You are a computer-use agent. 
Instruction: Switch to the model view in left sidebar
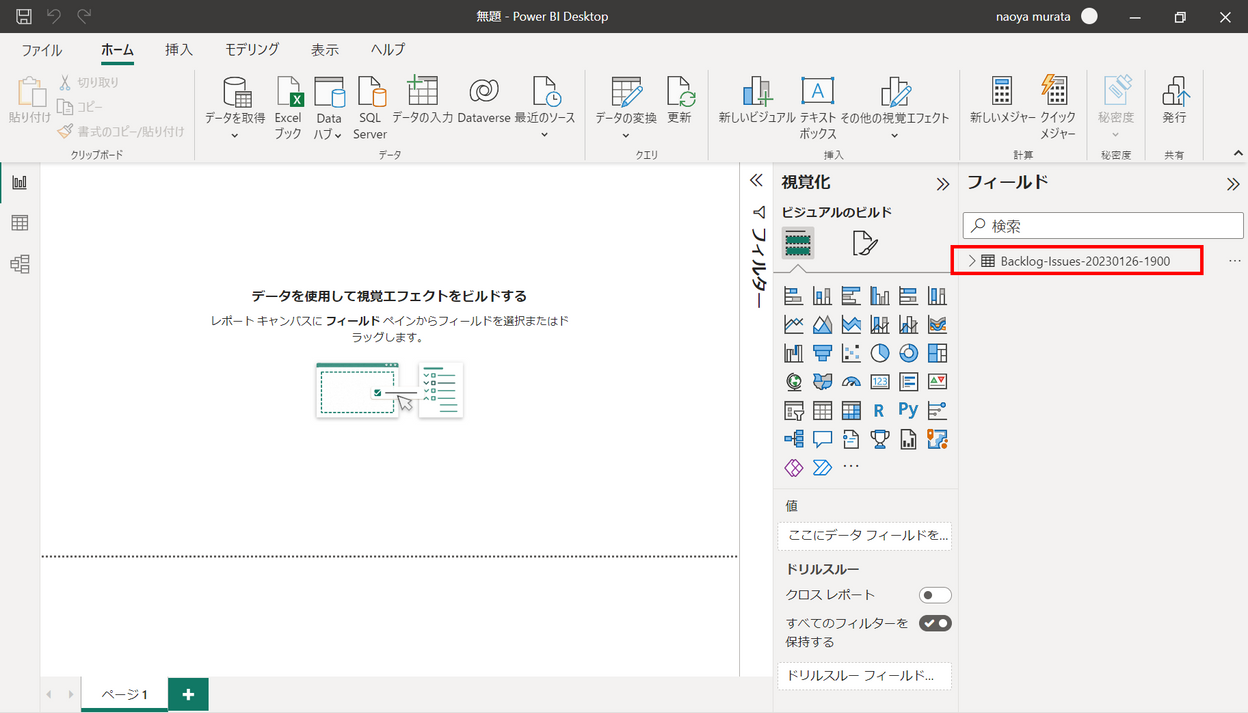coord(19,264)
